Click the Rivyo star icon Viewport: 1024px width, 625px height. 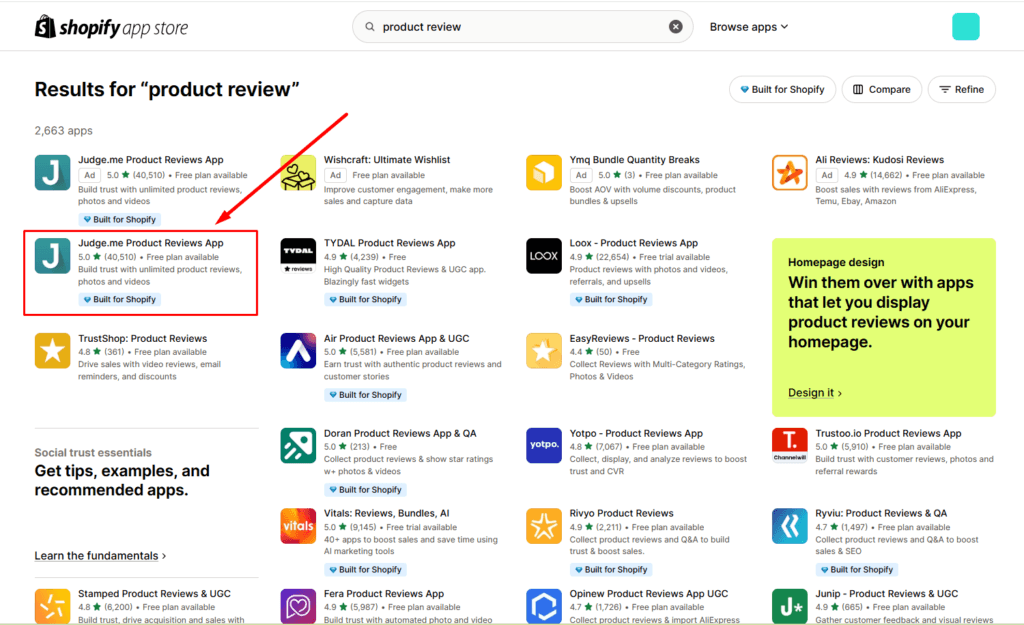click(543, 526)
